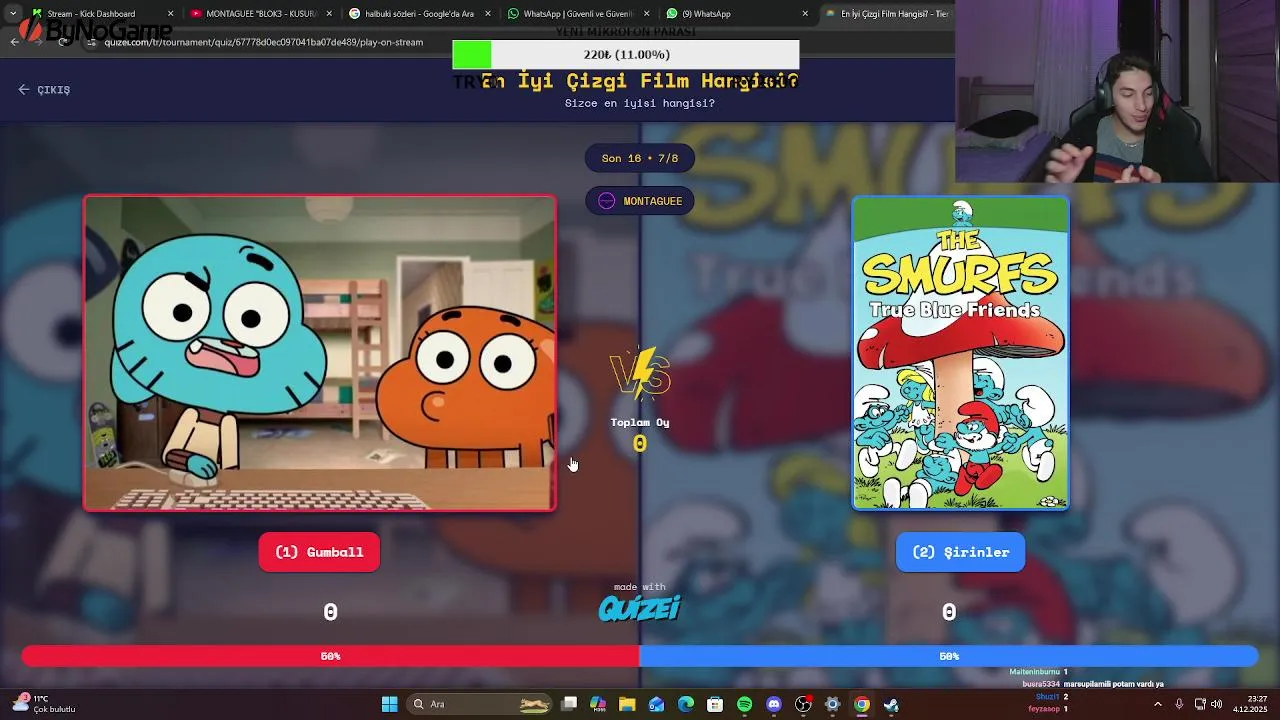Viewport: 1280px width, 720px height.
Task: Click the lightning VS emblem
Action: (x=640, y=373)
